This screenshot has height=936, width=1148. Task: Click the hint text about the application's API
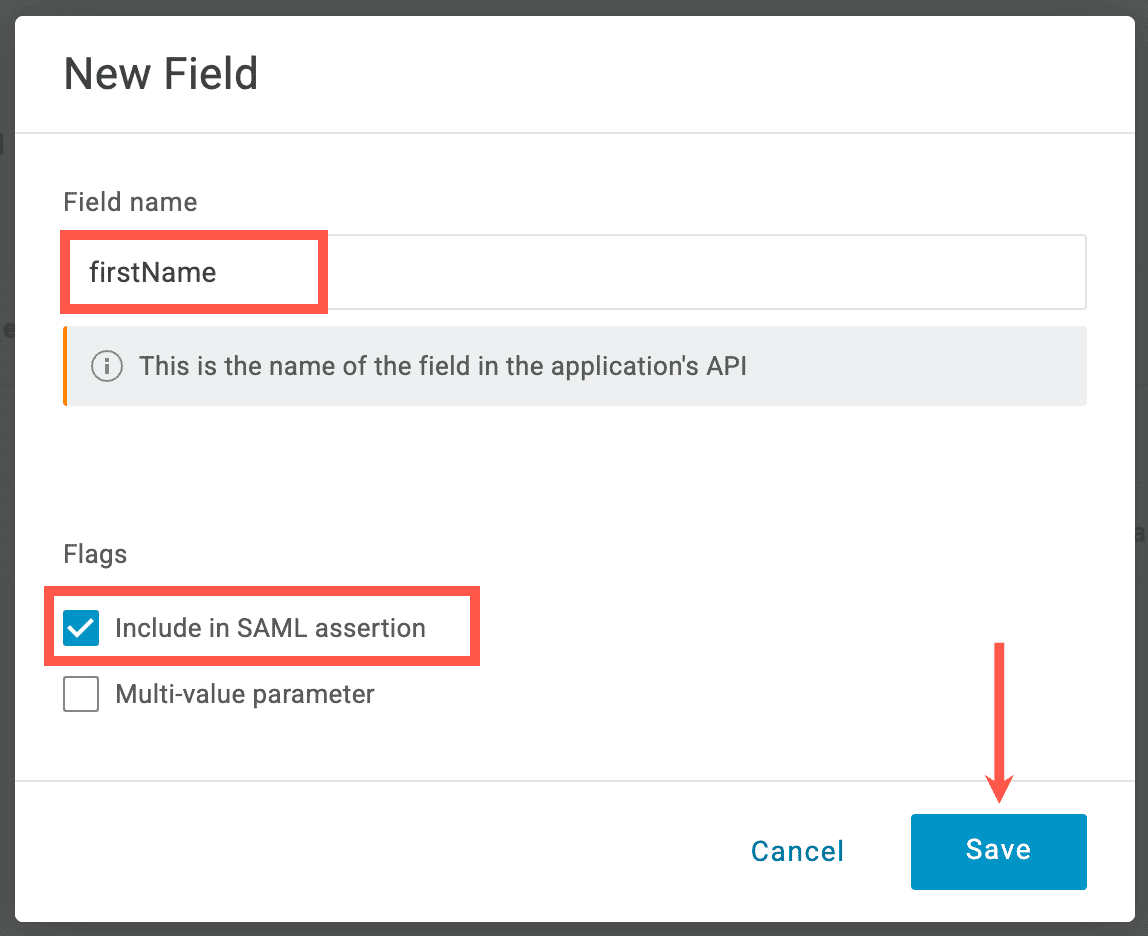(x=442, y=366)
